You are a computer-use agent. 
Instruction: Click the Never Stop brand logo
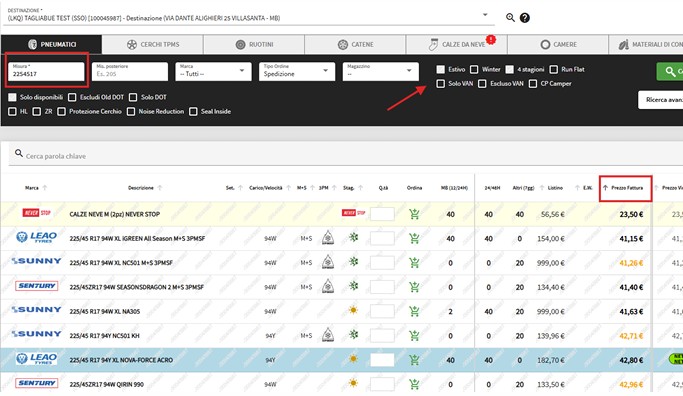[x=37, y=213]
